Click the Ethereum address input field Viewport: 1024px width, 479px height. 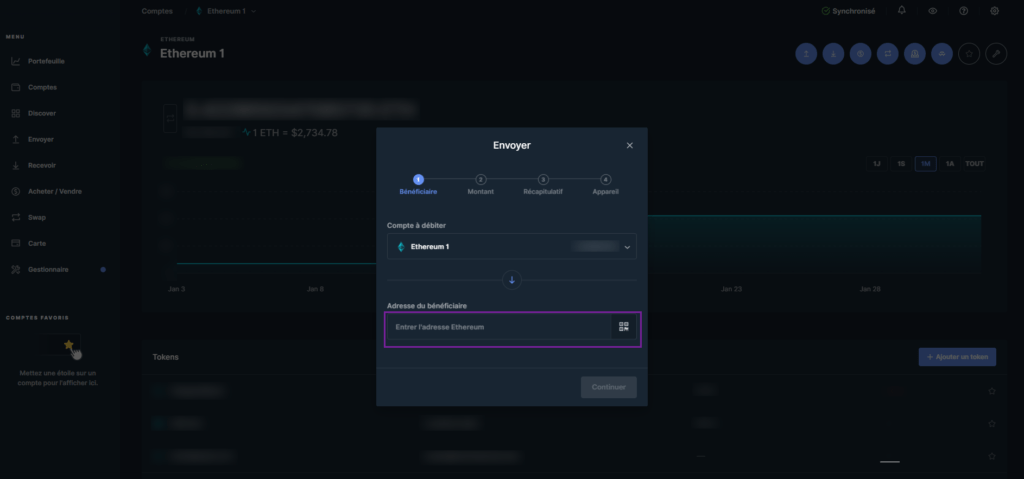coord(499,327)
